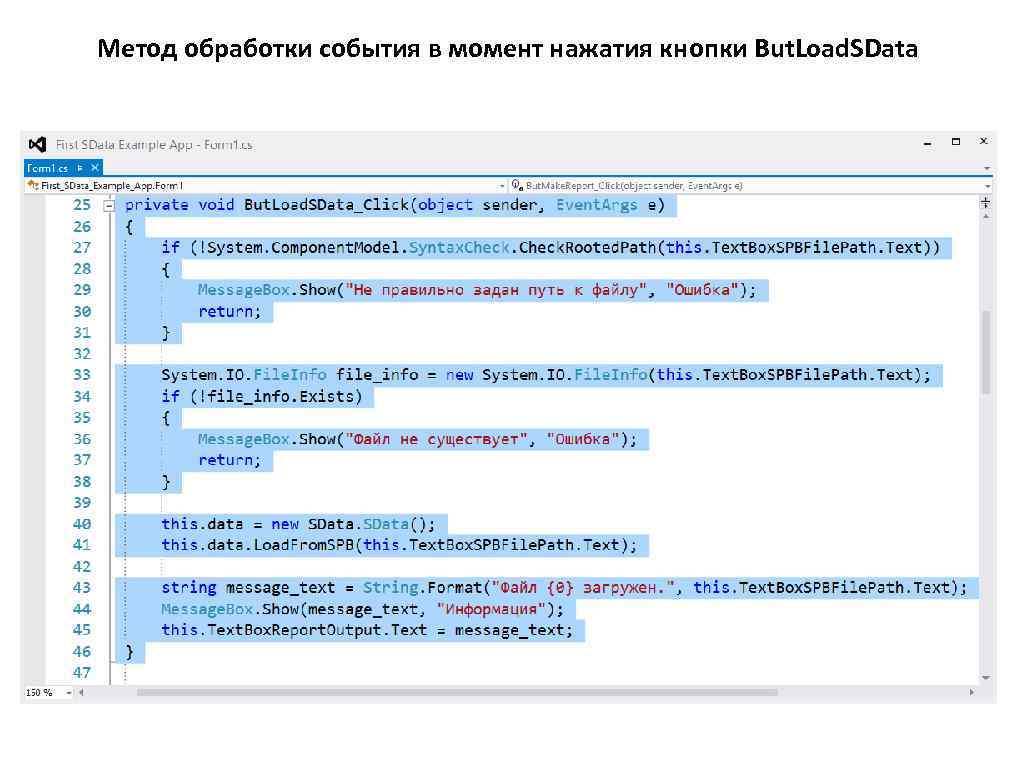This screenshot has height=768, width=1024.
Task: Click the Visual Studio logo icon
Action: click(x=37, y=143)
